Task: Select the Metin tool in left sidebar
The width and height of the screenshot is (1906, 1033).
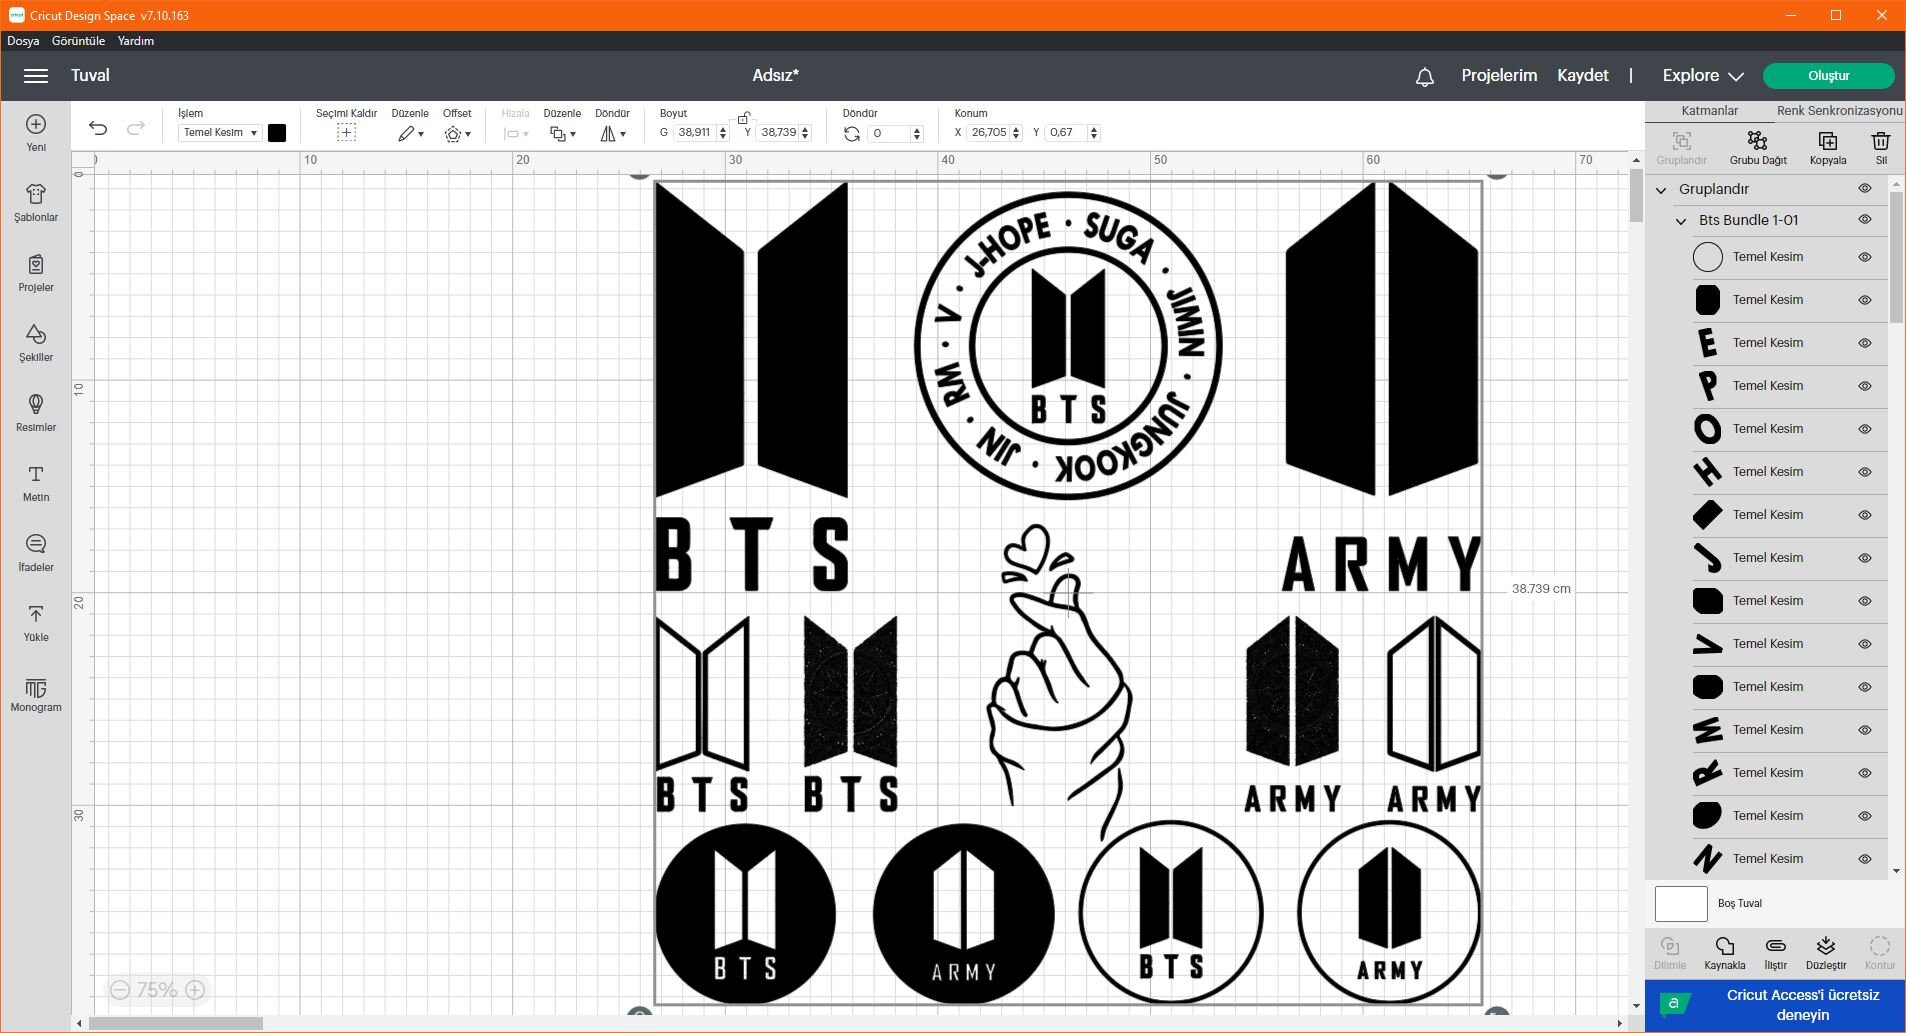Action: 35,483
